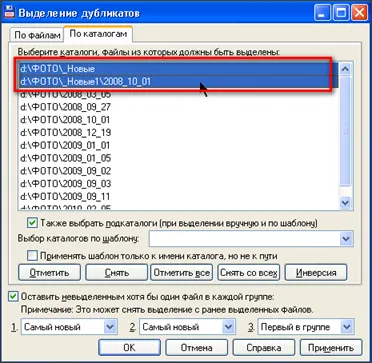The height and width of the screenshot is (363, 372).
Task: Select folder d:\ФОТО\2008_09_27
Action: 179,107
